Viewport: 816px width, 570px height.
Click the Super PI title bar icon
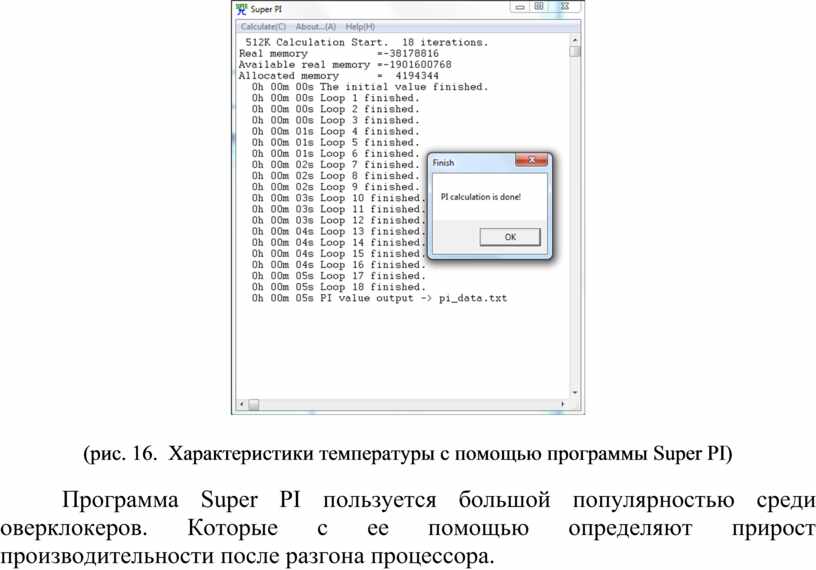pos(241,9)
